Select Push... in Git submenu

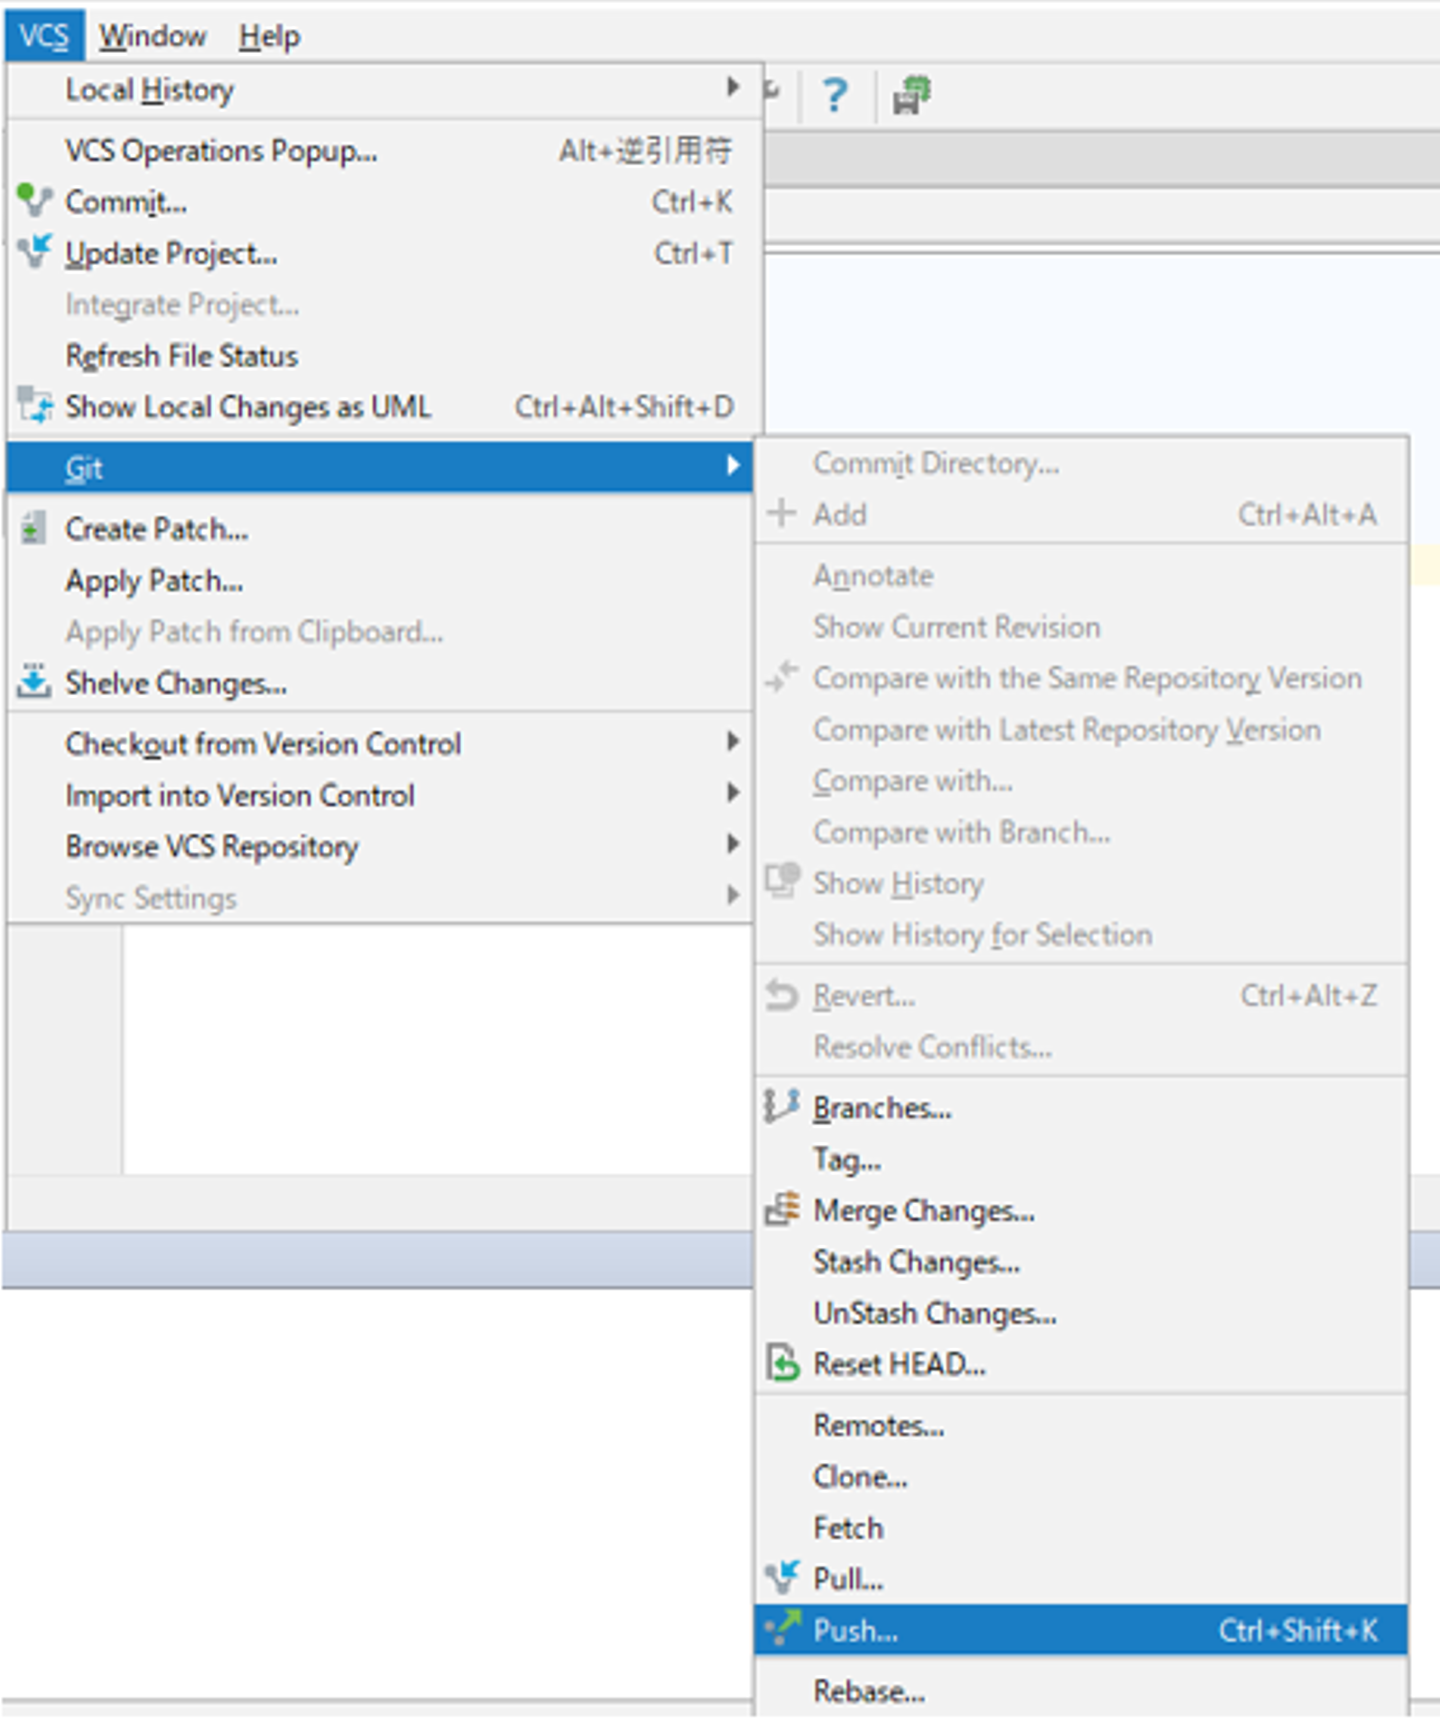click(x=1082, y=1630)
